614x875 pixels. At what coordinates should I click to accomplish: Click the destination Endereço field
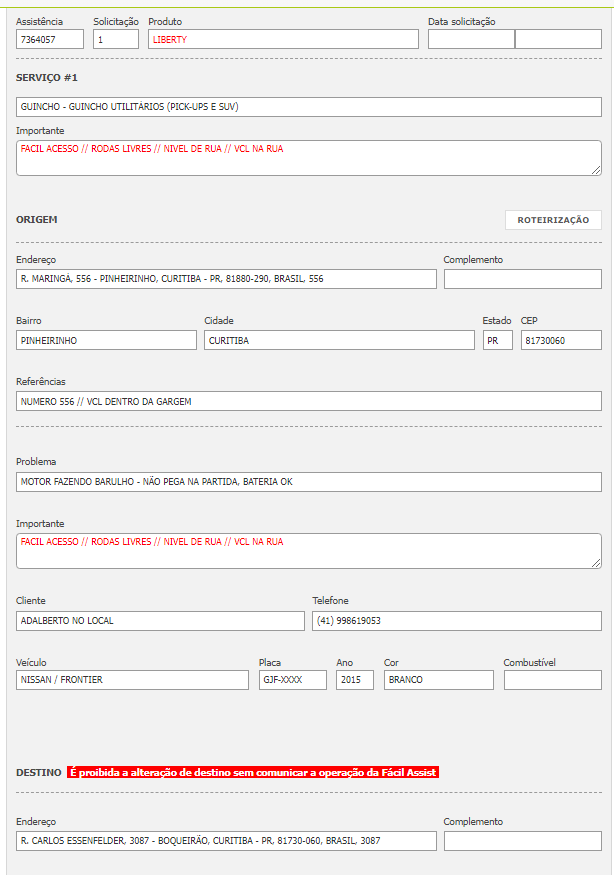(226, 841)
